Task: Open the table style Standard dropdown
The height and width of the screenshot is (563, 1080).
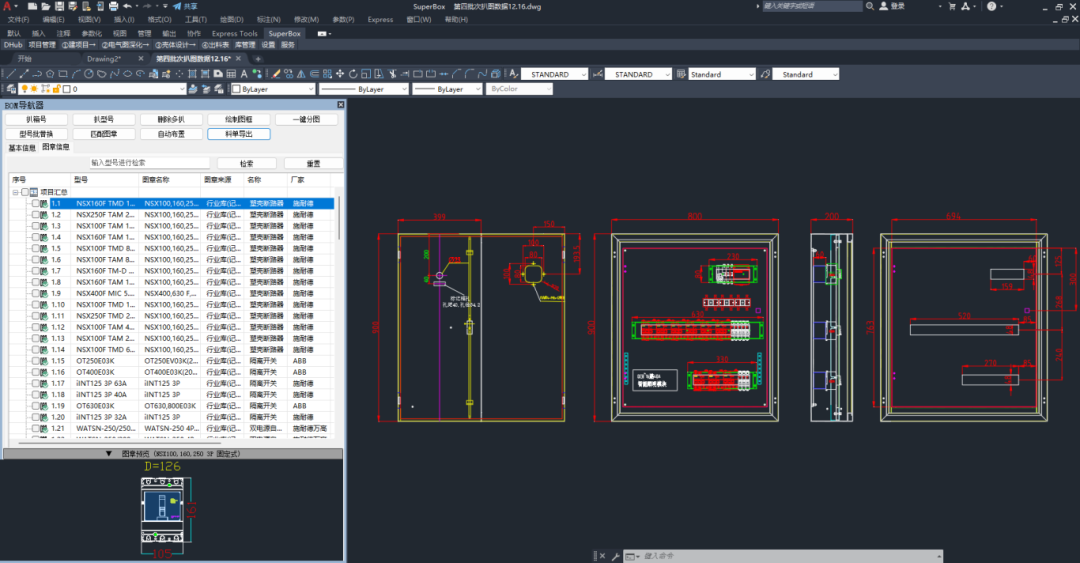Action: pos(722,74)
